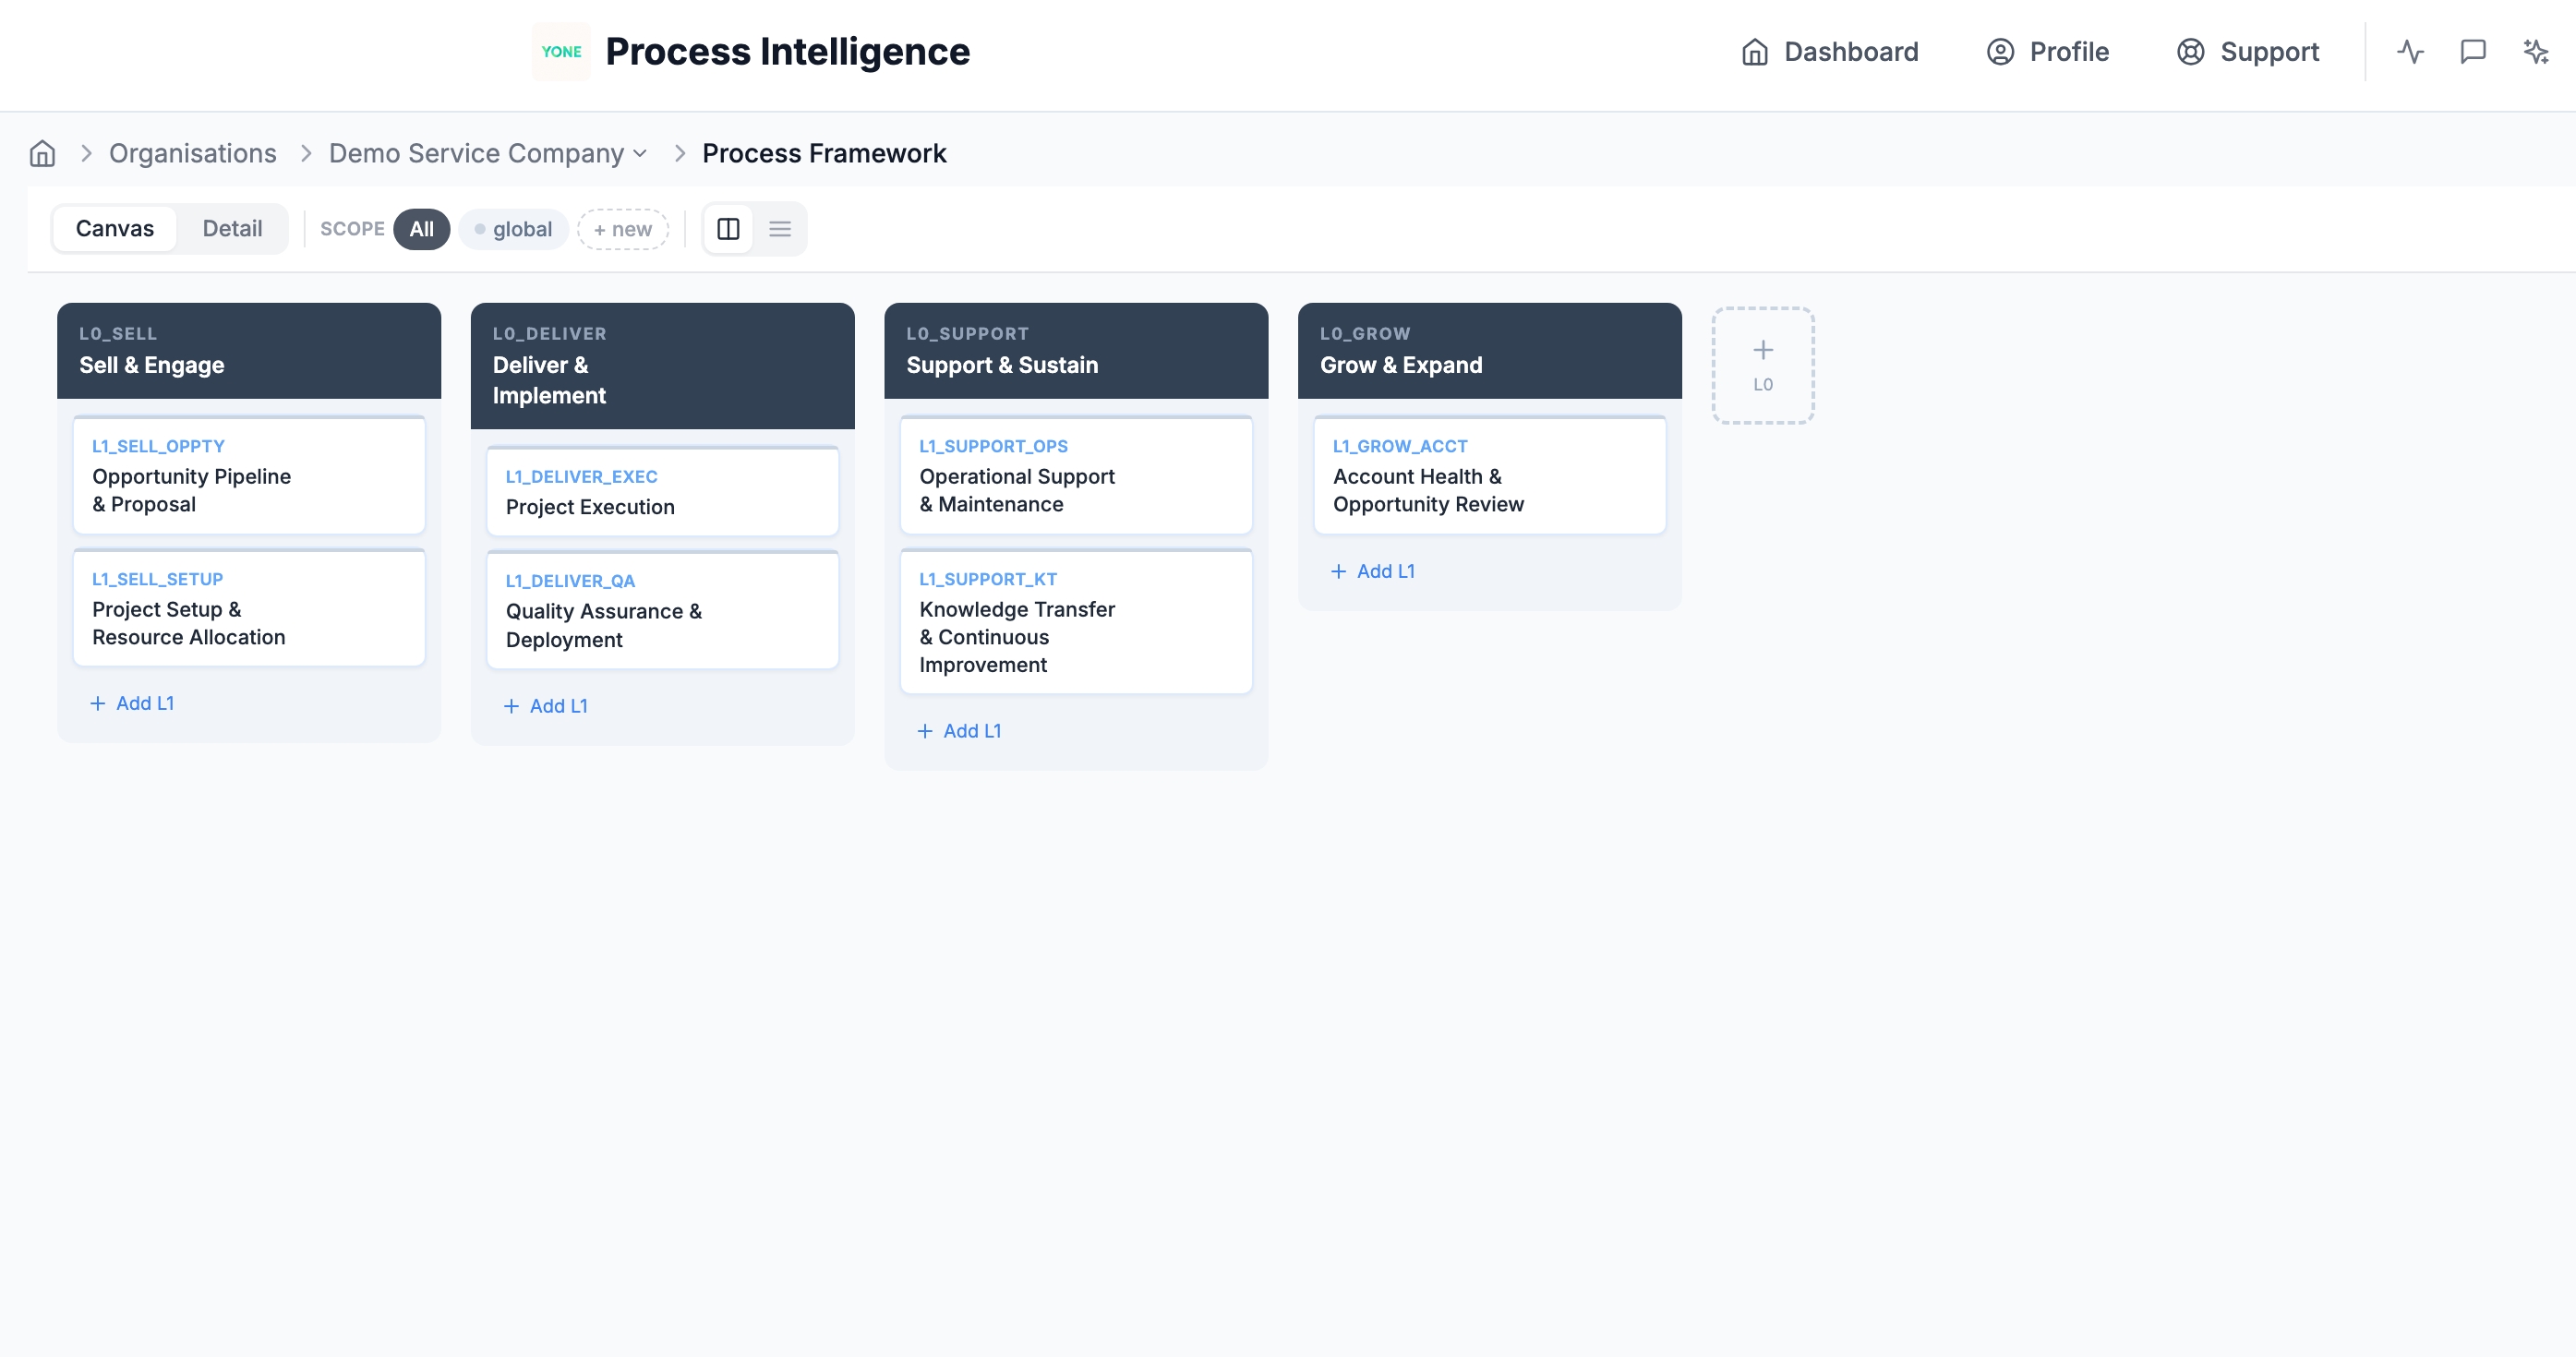Click the L1_SELL_OPPTY code label
This screenshot has width=2576, height=1357.
158,446
